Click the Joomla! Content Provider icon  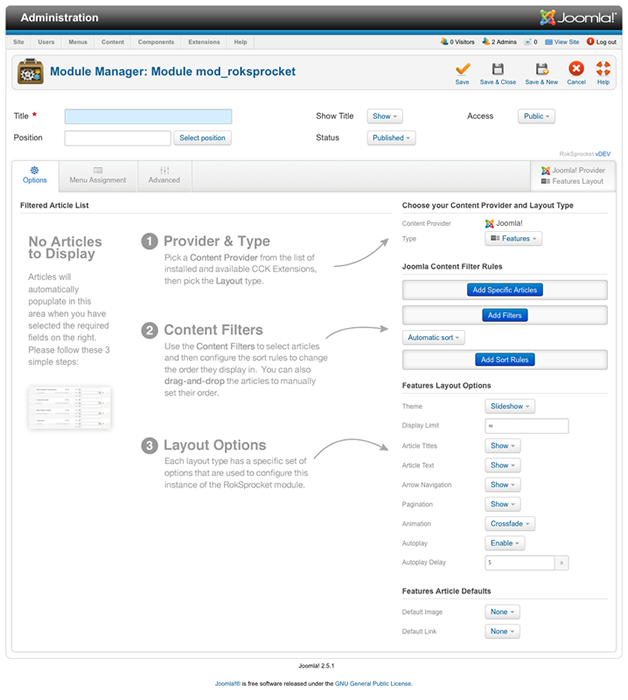click(489, 224)
